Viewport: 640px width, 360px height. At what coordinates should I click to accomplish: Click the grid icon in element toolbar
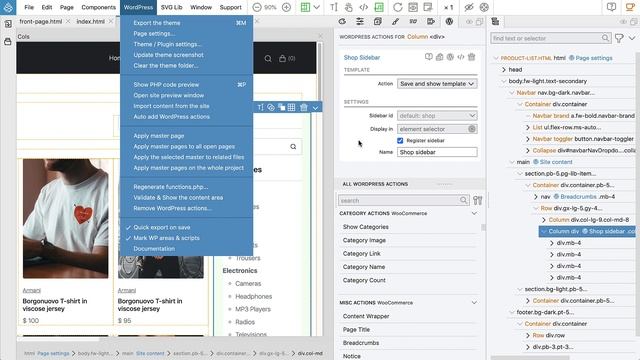[291, 107]
